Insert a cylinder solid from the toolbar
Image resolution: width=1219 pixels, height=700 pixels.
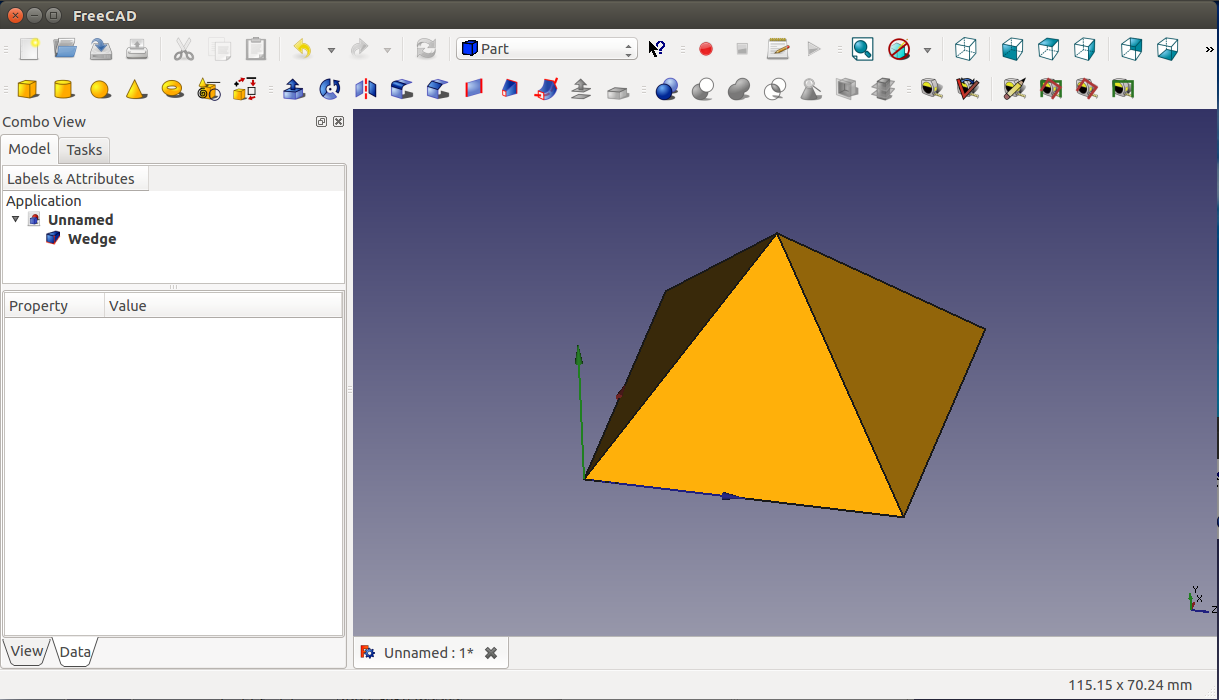pos(64,89)
